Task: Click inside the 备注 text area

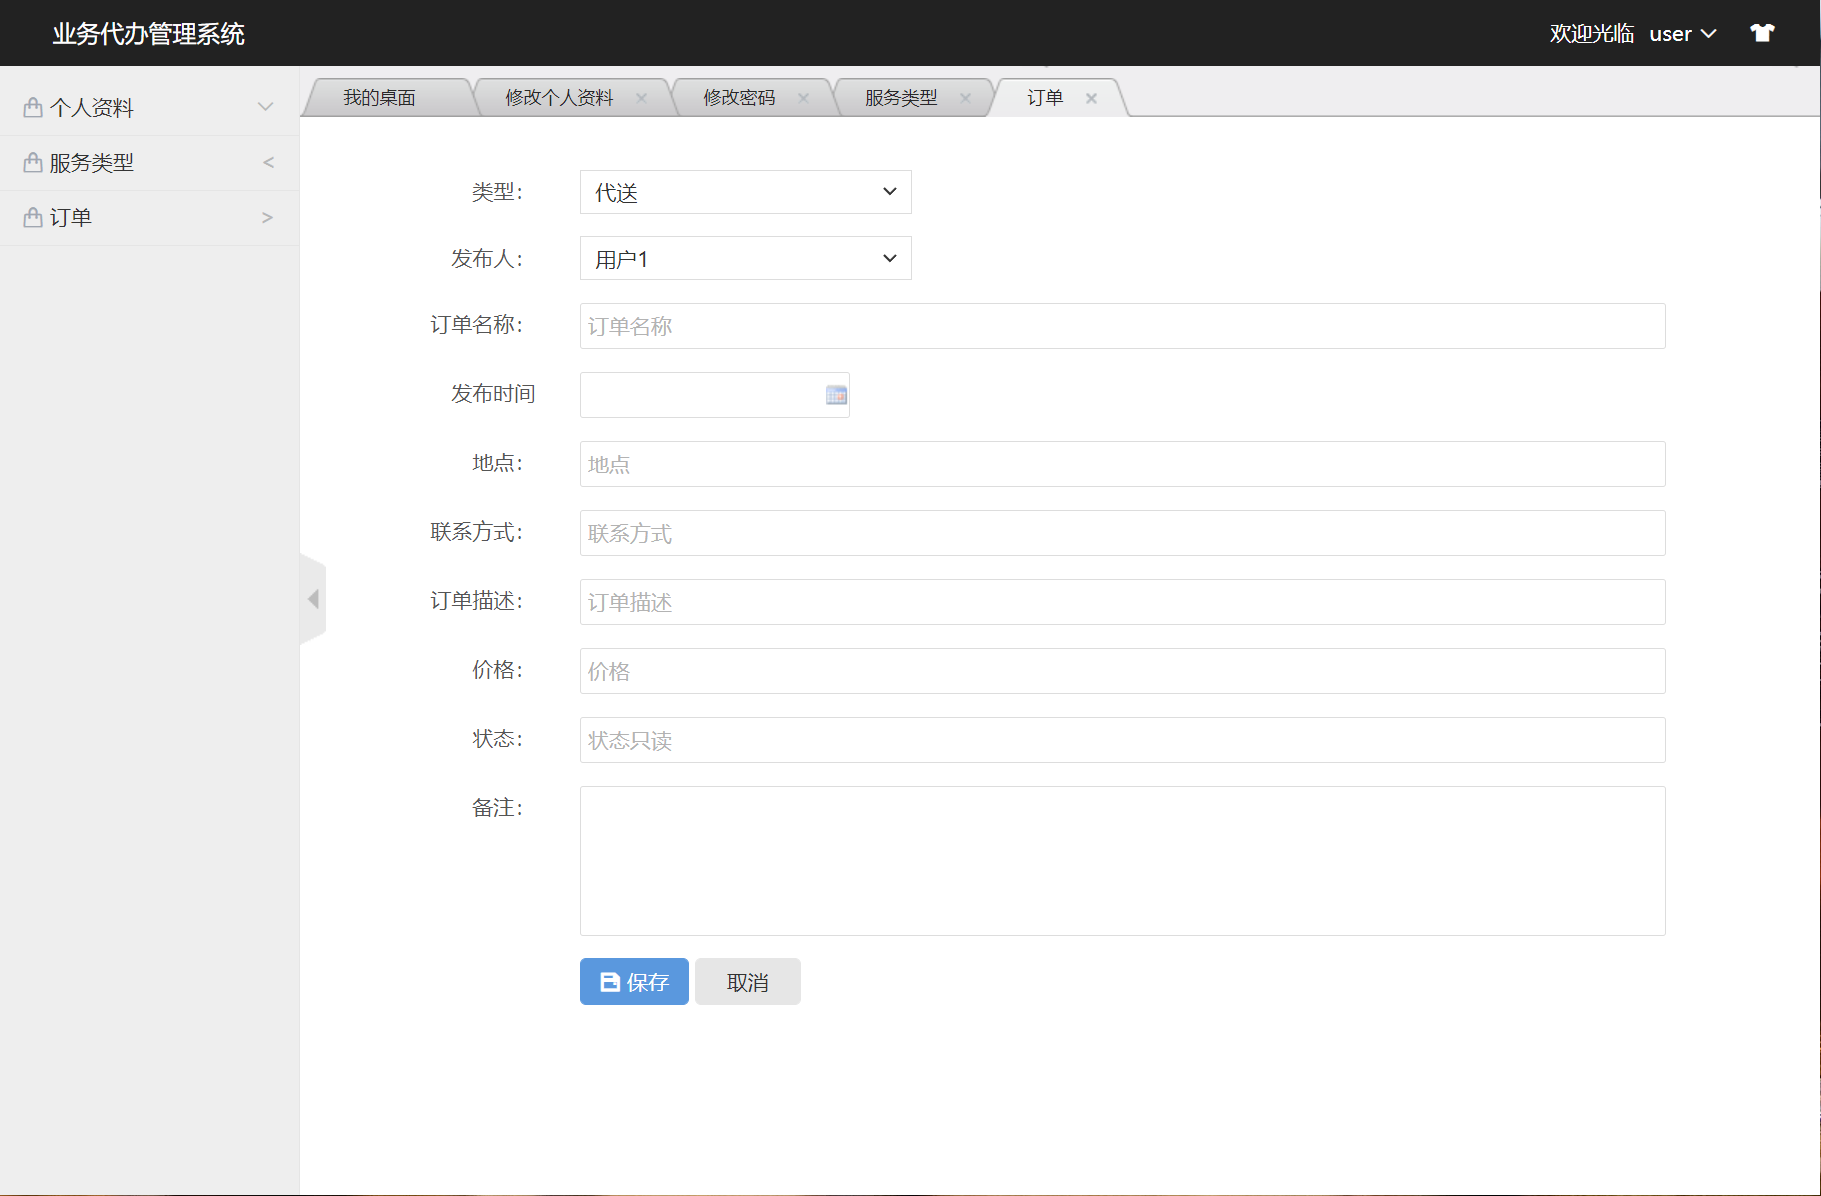Action: tap(1120, 860)
